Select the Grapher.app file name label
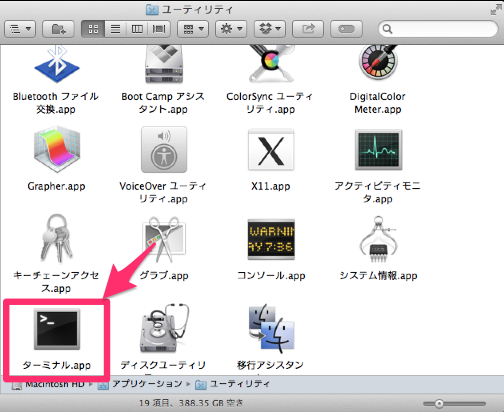504x412 pixels. click(x=56, y=186)
